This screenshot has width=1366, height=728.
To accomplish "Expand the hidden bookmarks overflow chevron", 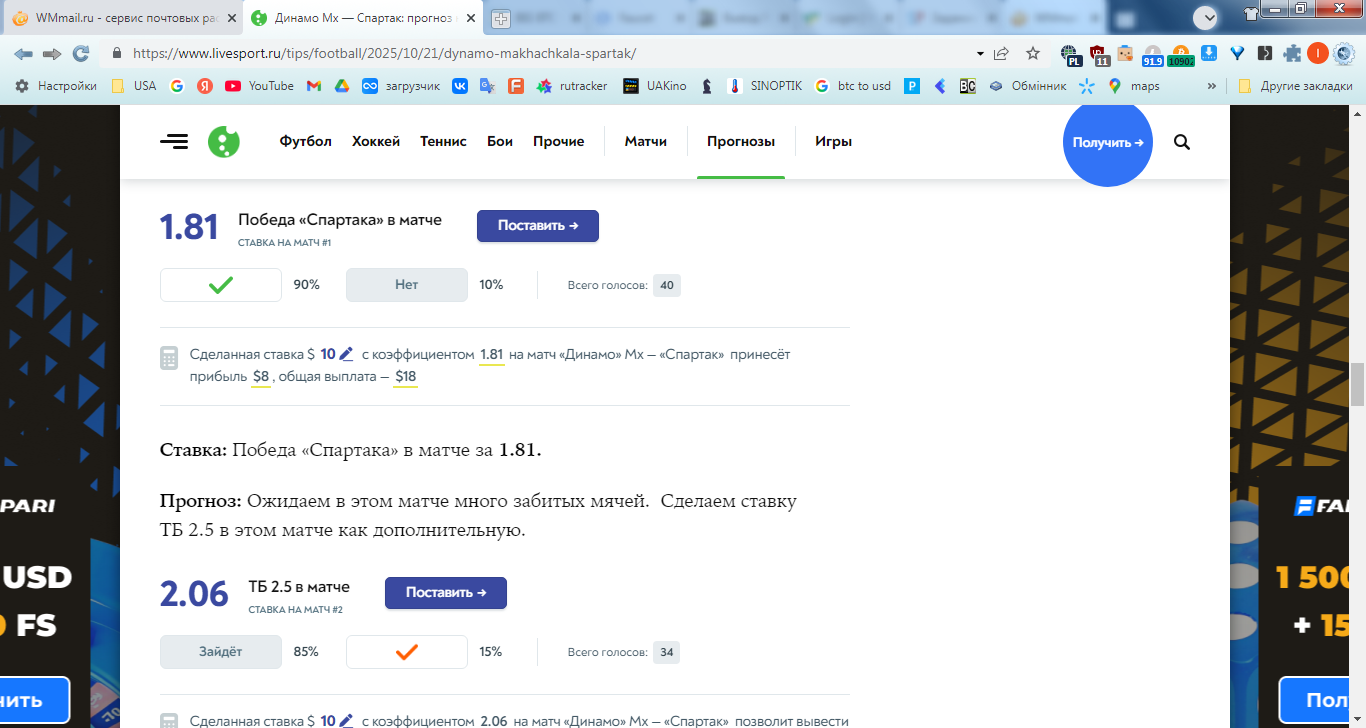I will point(1213,86).
